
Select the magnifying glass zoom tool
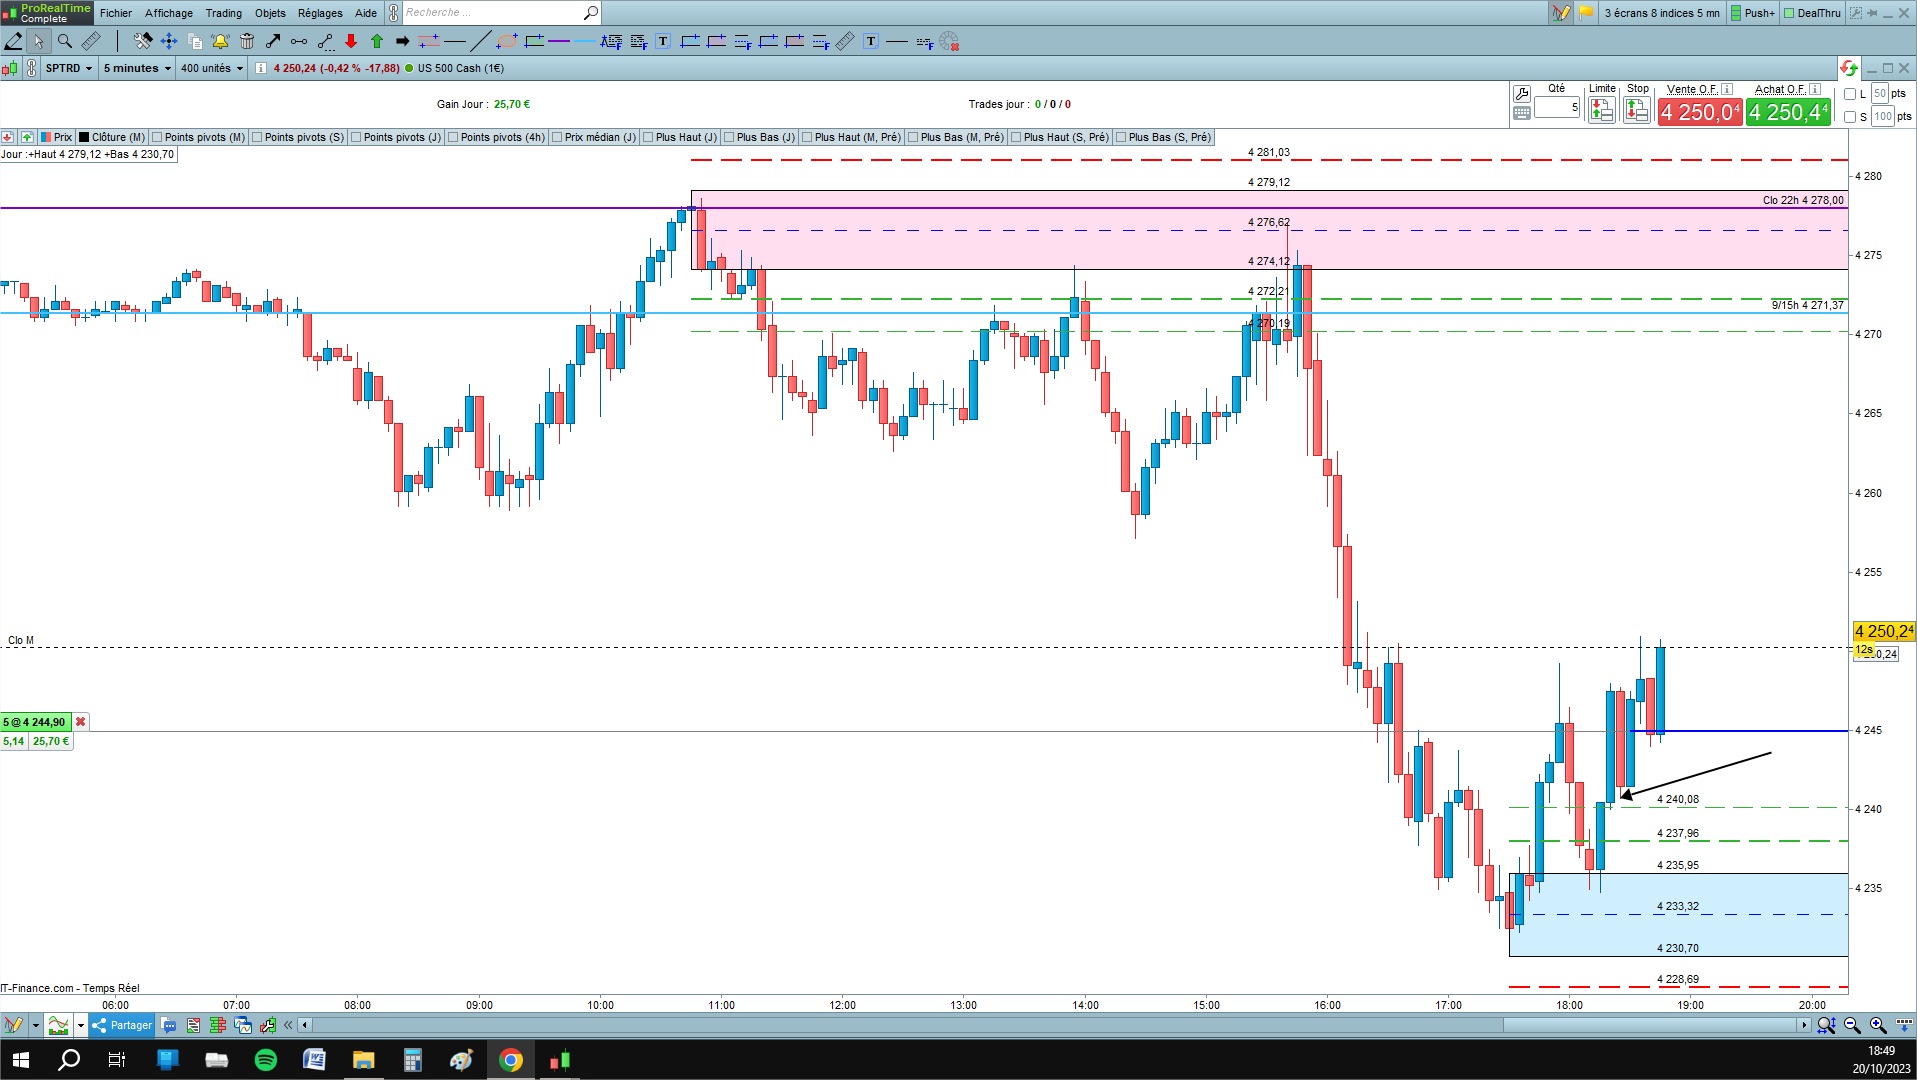[65, 41]
